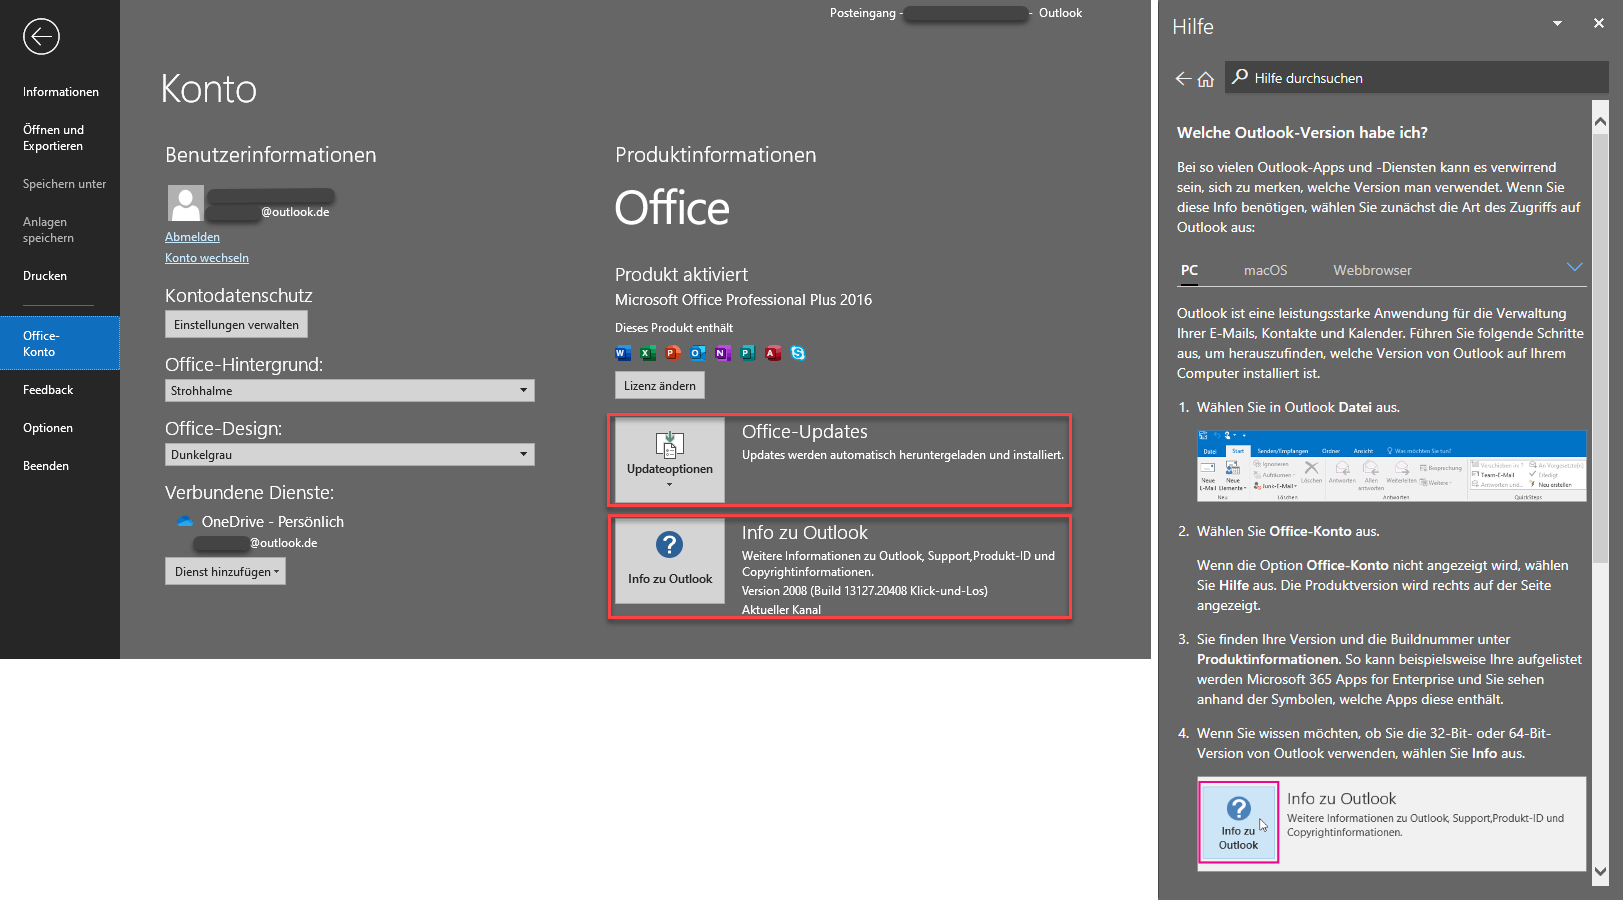
Task: Click the OneDrive cloud icon
Action: click(184, 521)
